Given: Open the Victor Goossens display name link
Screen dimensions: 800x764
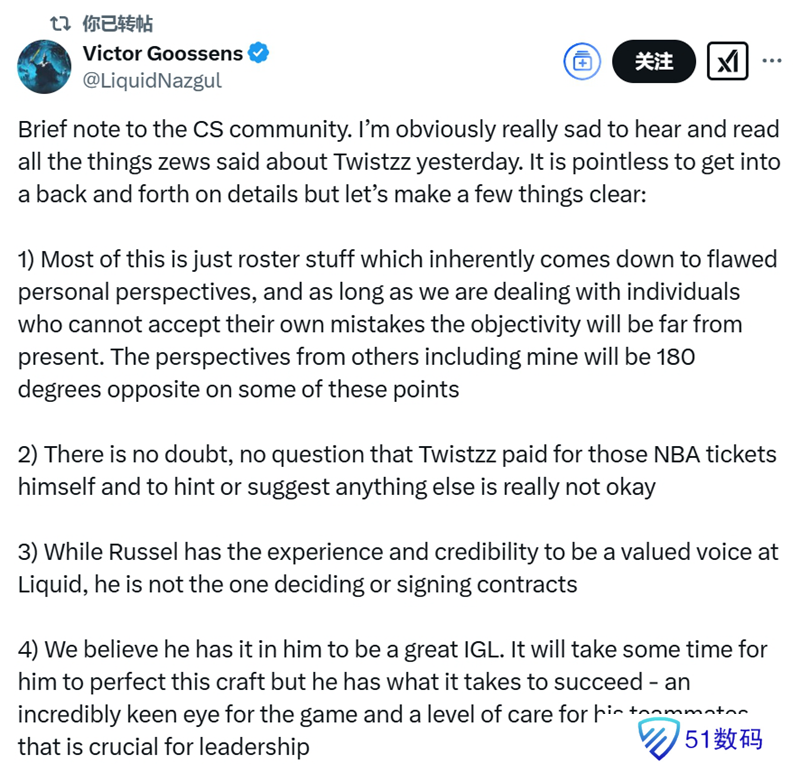Looking at the screenshot, I should pos(161,54).
